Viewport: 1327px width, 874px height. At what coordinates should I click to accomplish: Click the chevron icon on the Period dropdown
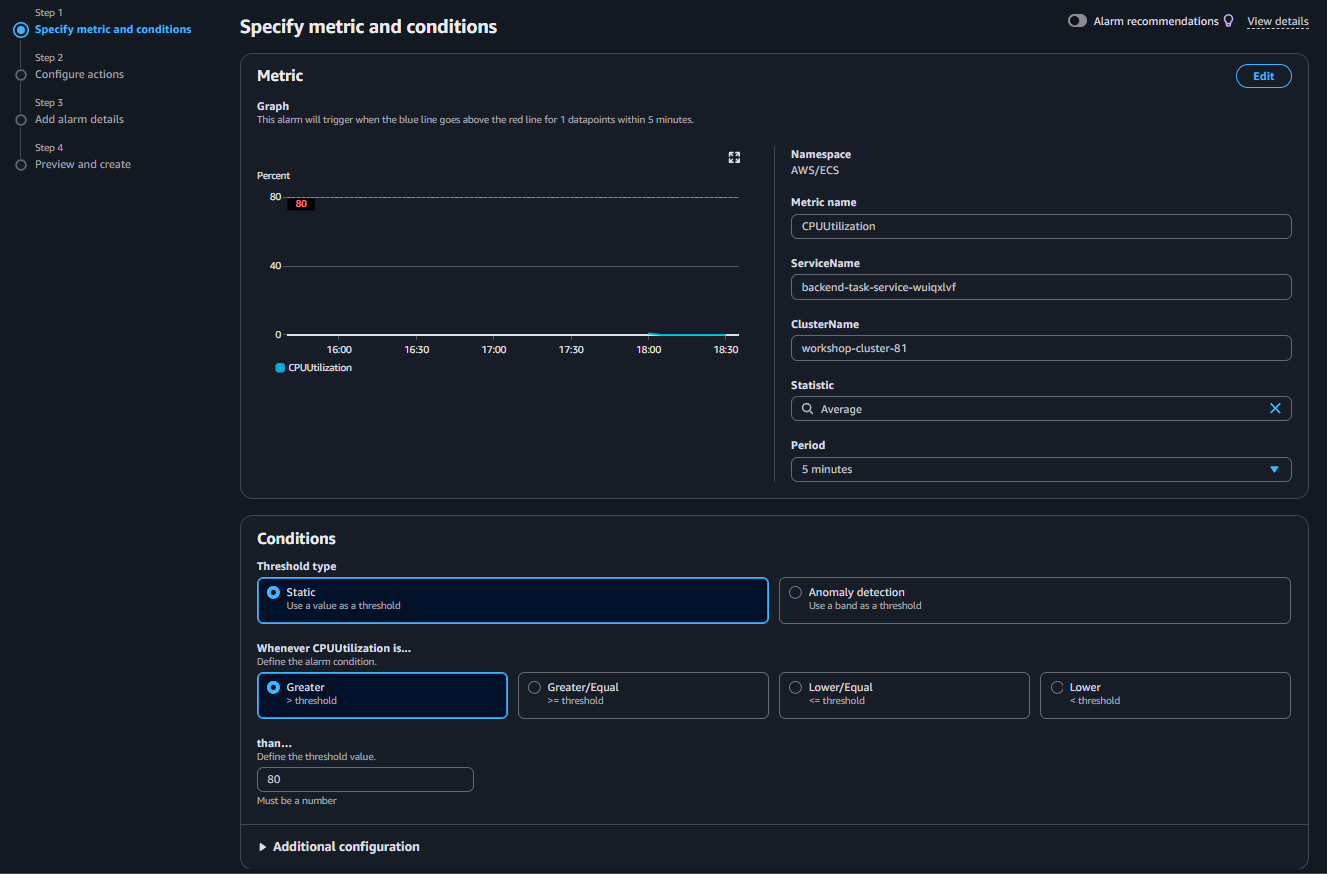1274,469
